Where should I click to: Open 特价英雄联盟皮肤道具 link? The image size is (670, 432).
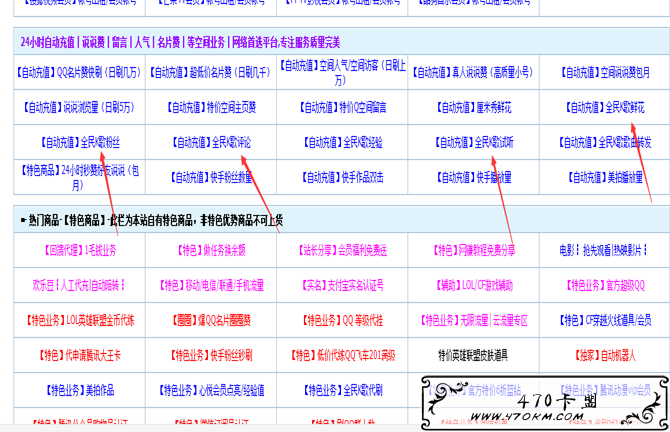473,355
